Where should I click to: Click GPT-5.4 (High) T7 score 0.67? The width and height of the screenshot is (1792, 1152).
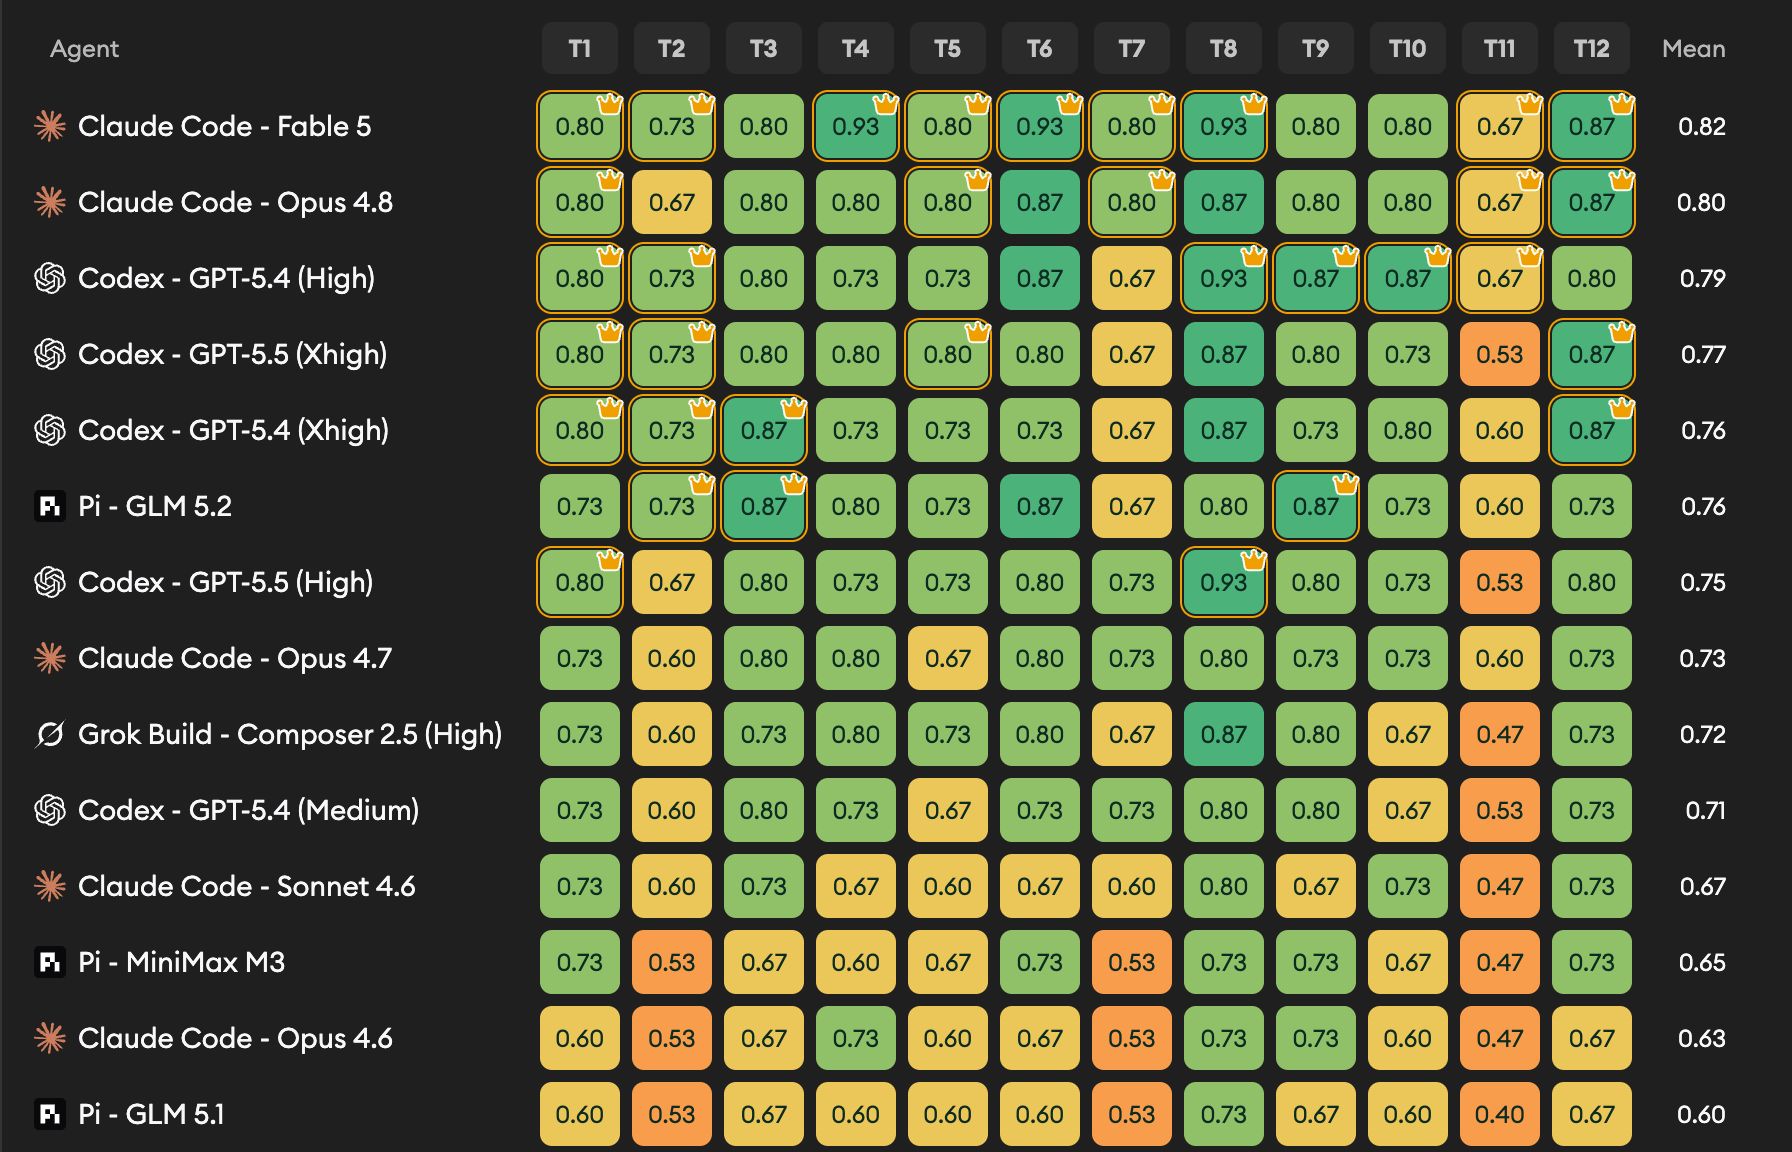[x=1132, y=278]
